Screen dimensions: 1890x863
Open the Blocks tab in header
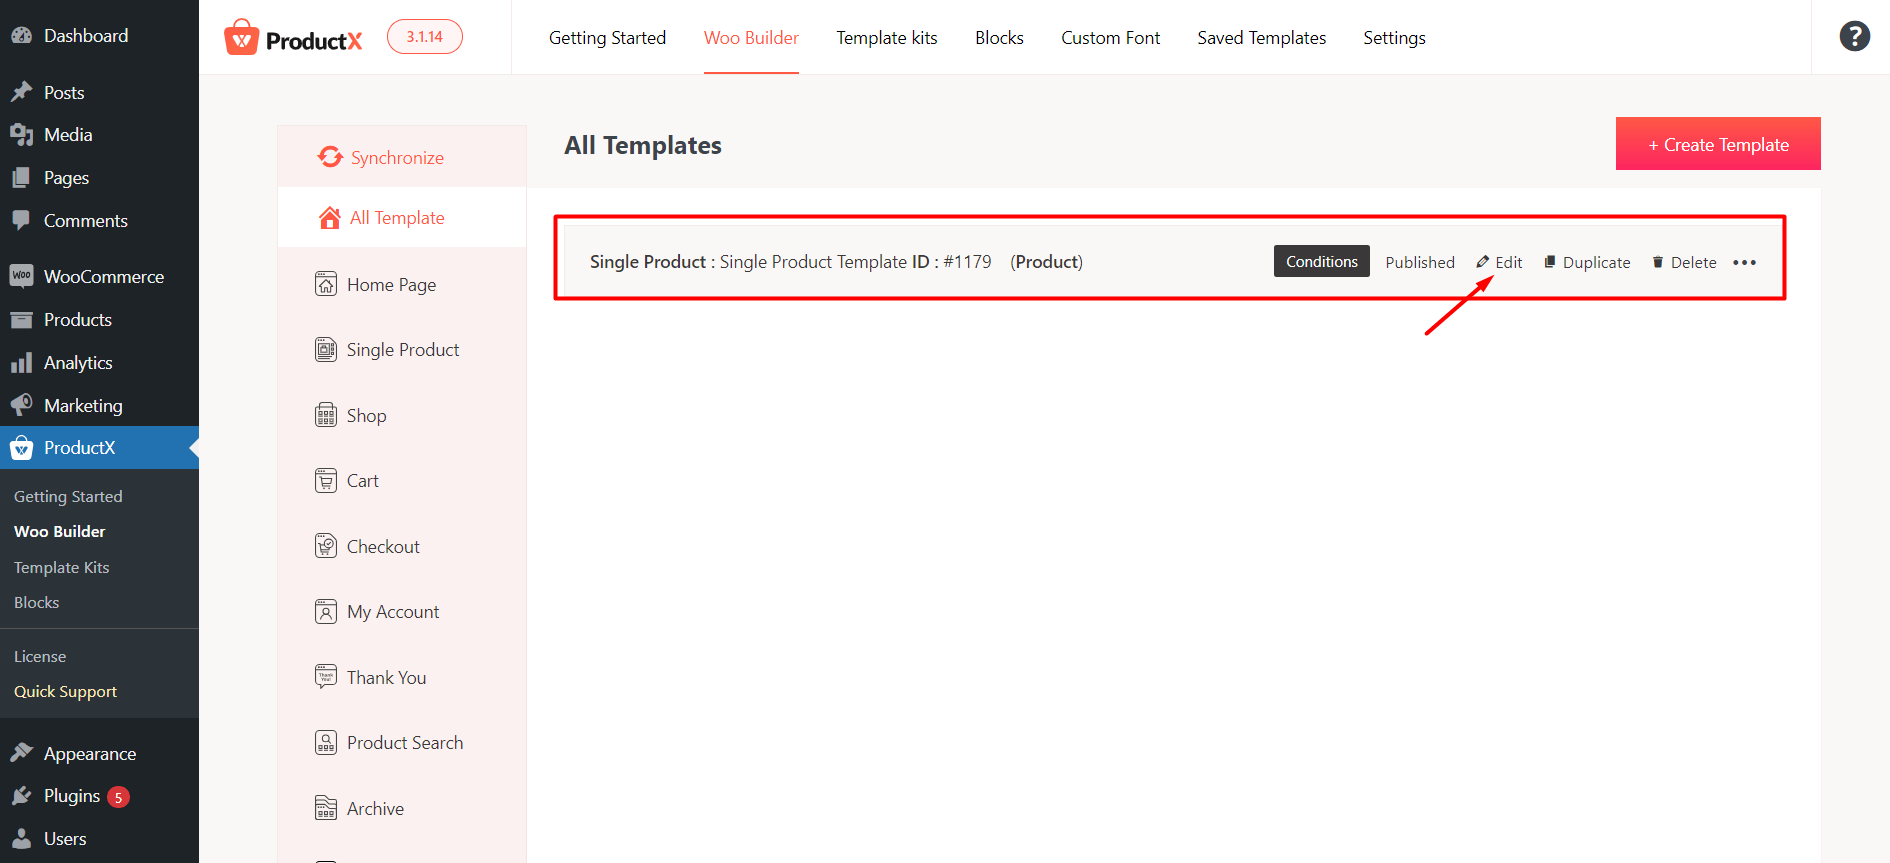pos(999,38)
